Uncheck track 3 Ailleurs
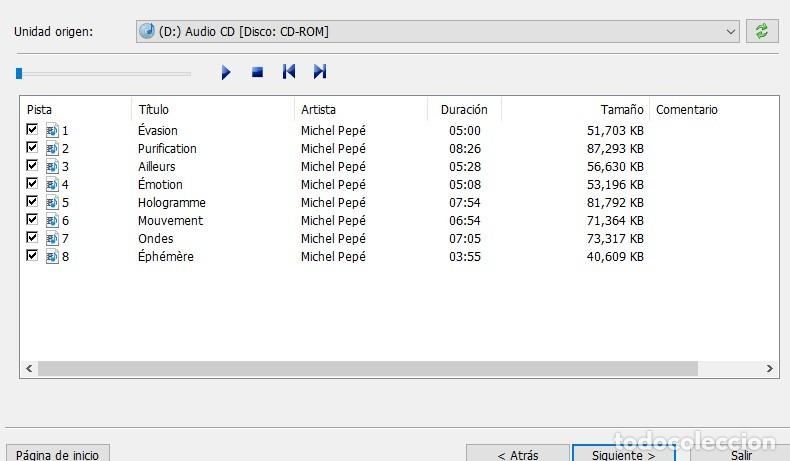Screen dimensions: 790x461 pyautogui.click(x=32, y=165)
